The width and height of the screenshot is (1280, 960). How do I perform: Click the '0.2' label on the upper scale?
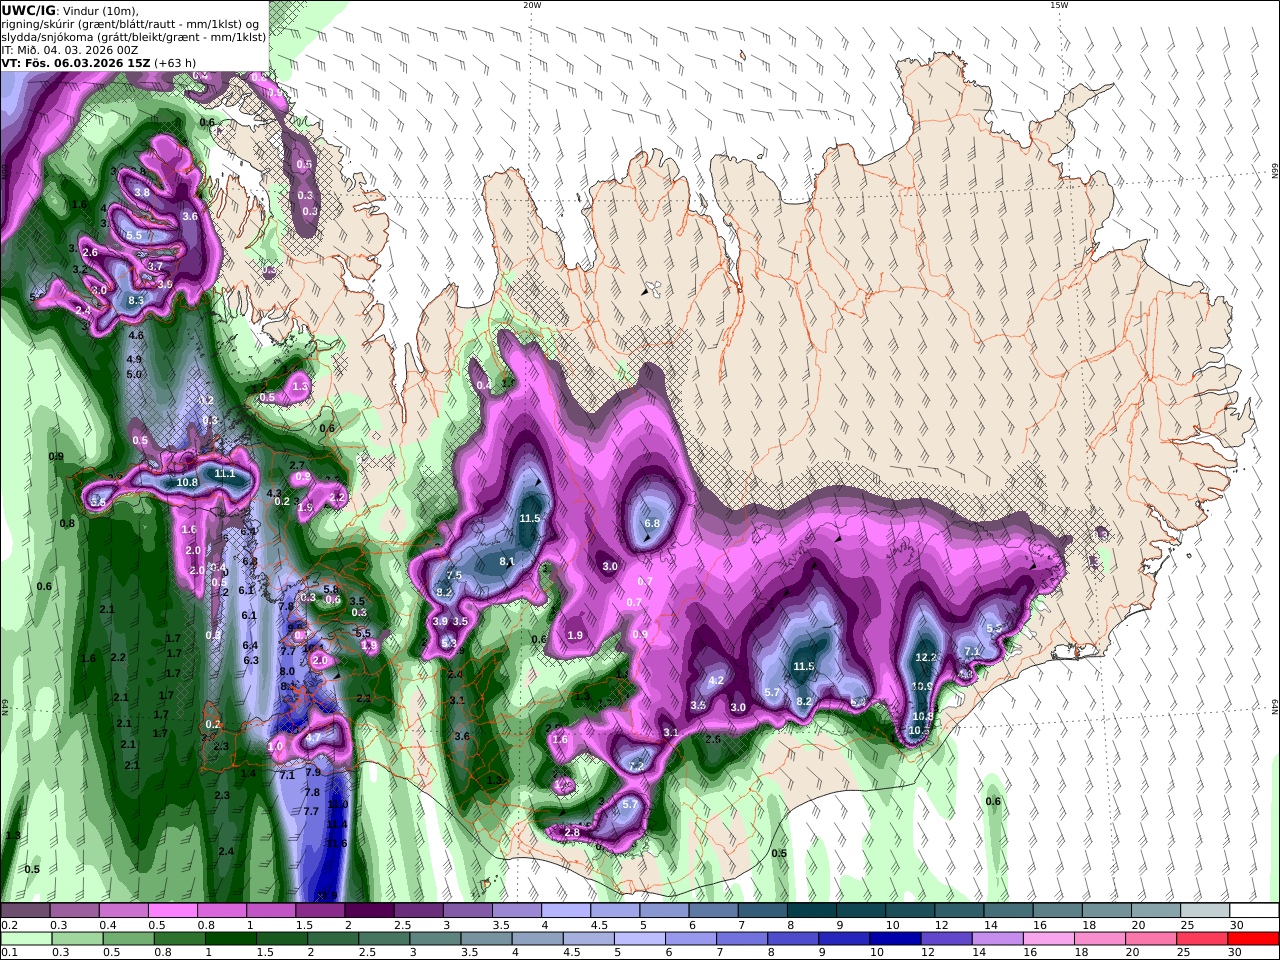(8, 925)
